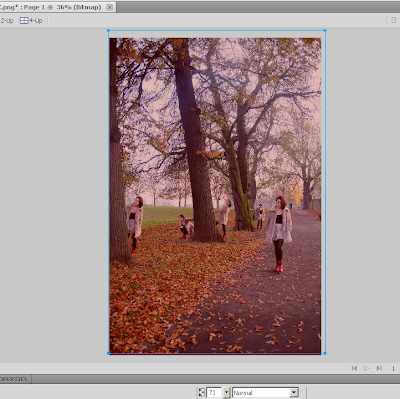Click the top-right bitmap selection handle
Screen dimensions: 400x399
tap(325, 31)
